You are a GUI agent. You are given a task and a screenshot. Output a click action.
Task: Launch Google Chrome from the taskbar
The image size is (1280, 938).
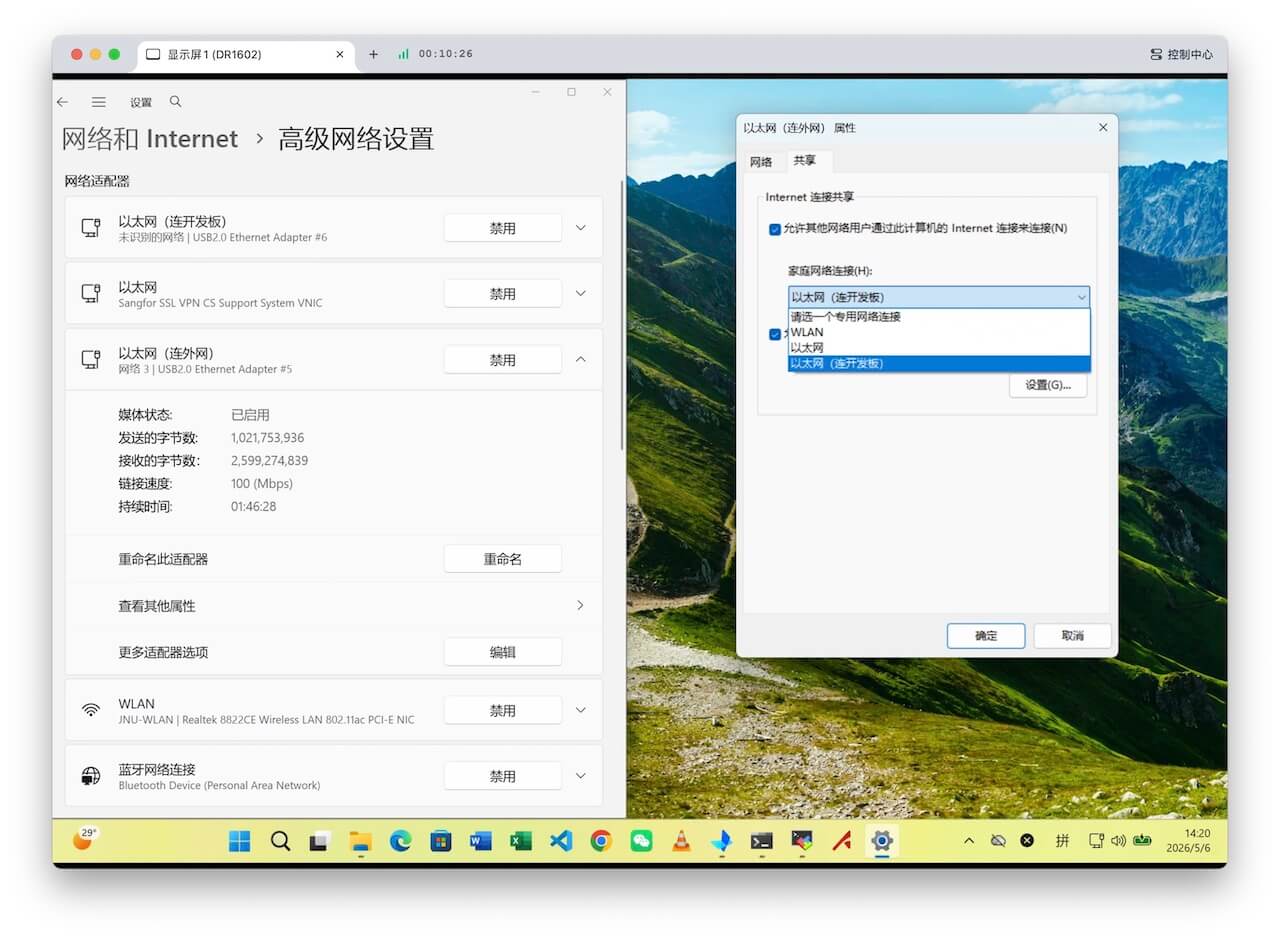click(x=601, y=841)
